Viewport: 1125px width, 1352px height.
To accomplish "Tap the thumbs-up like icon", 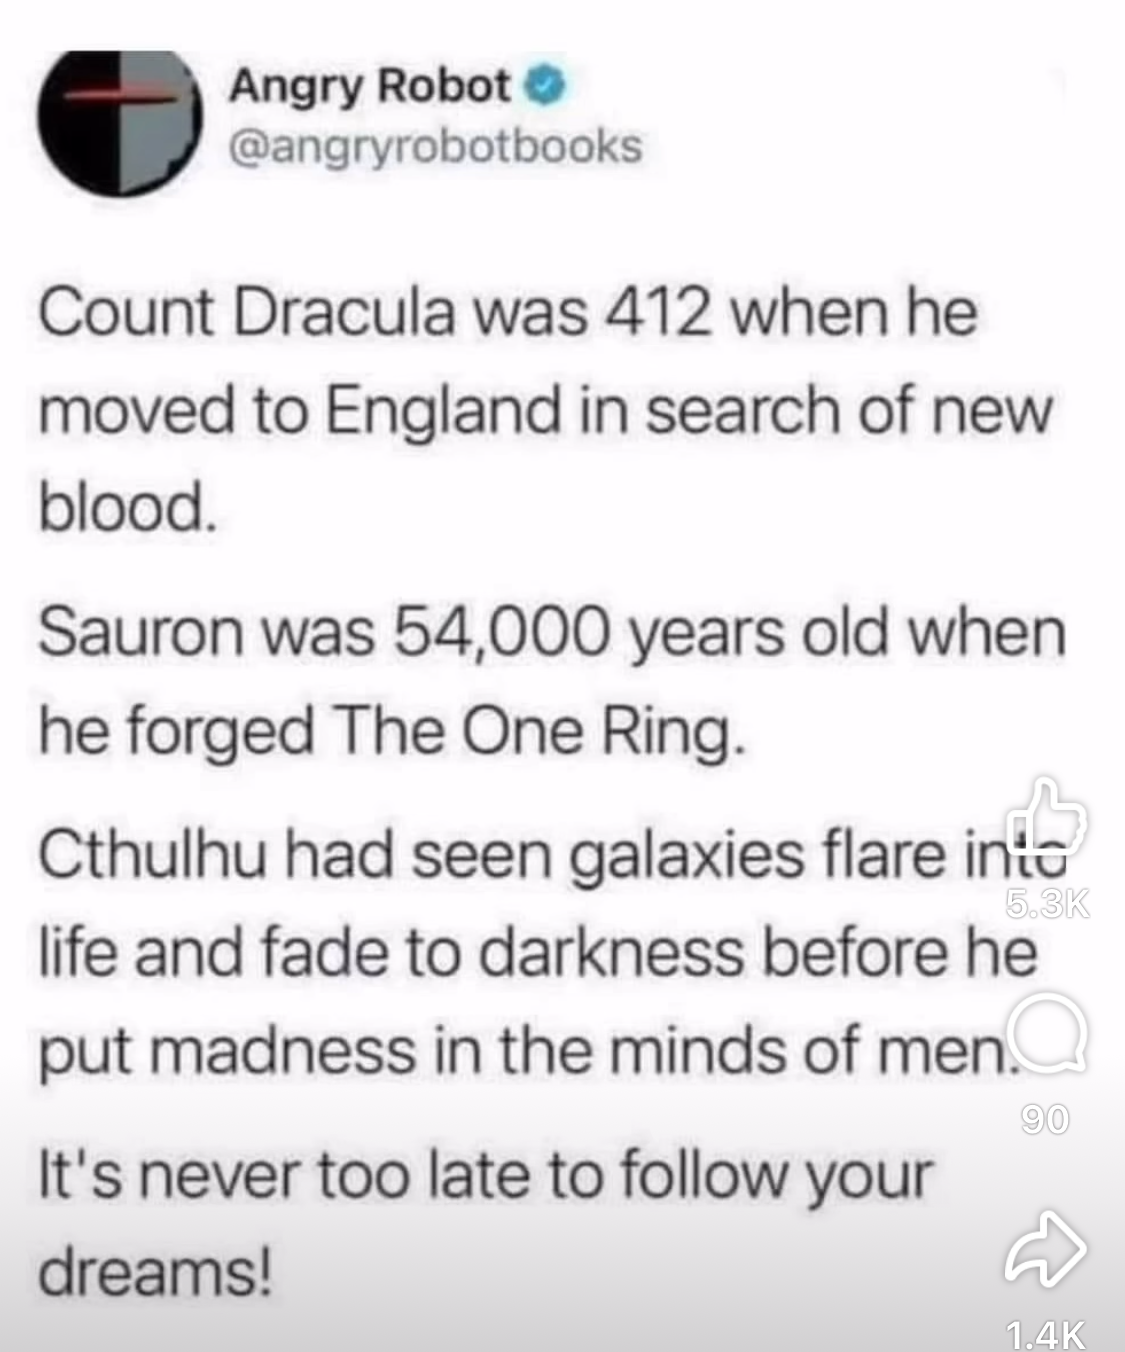I will coord(1046,820).
